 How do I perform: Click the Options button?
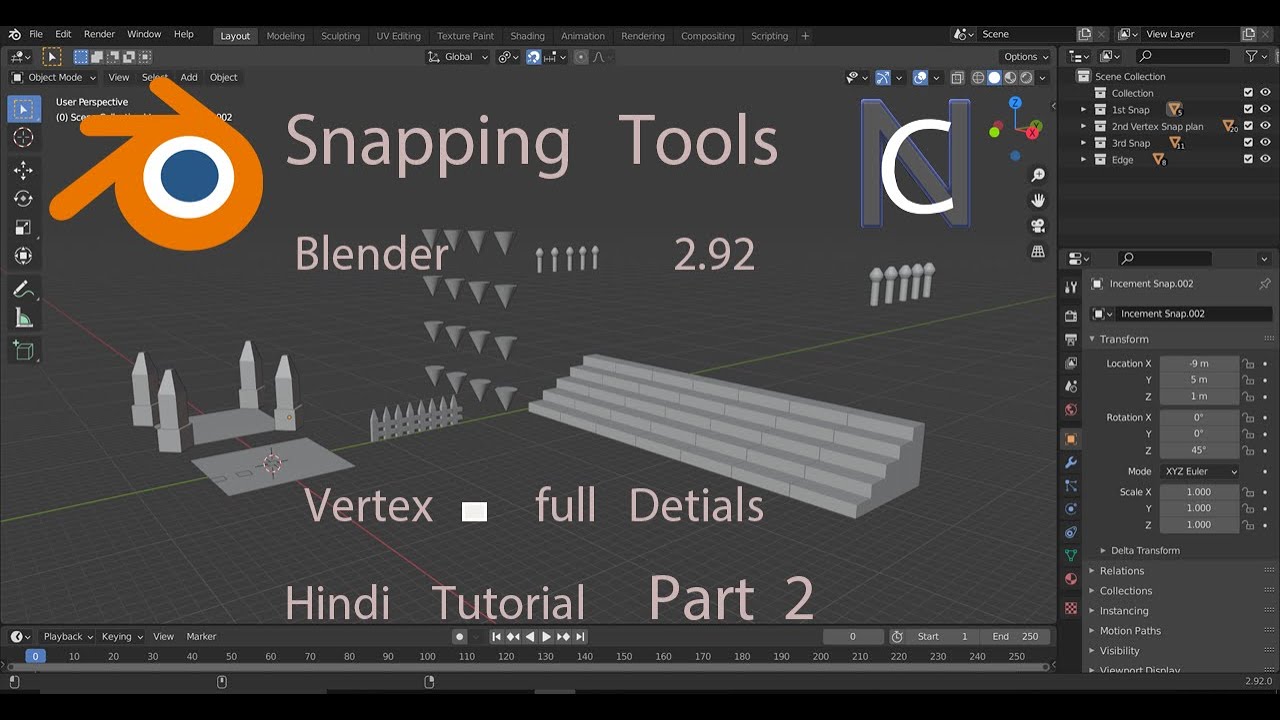pos(1026,57)
